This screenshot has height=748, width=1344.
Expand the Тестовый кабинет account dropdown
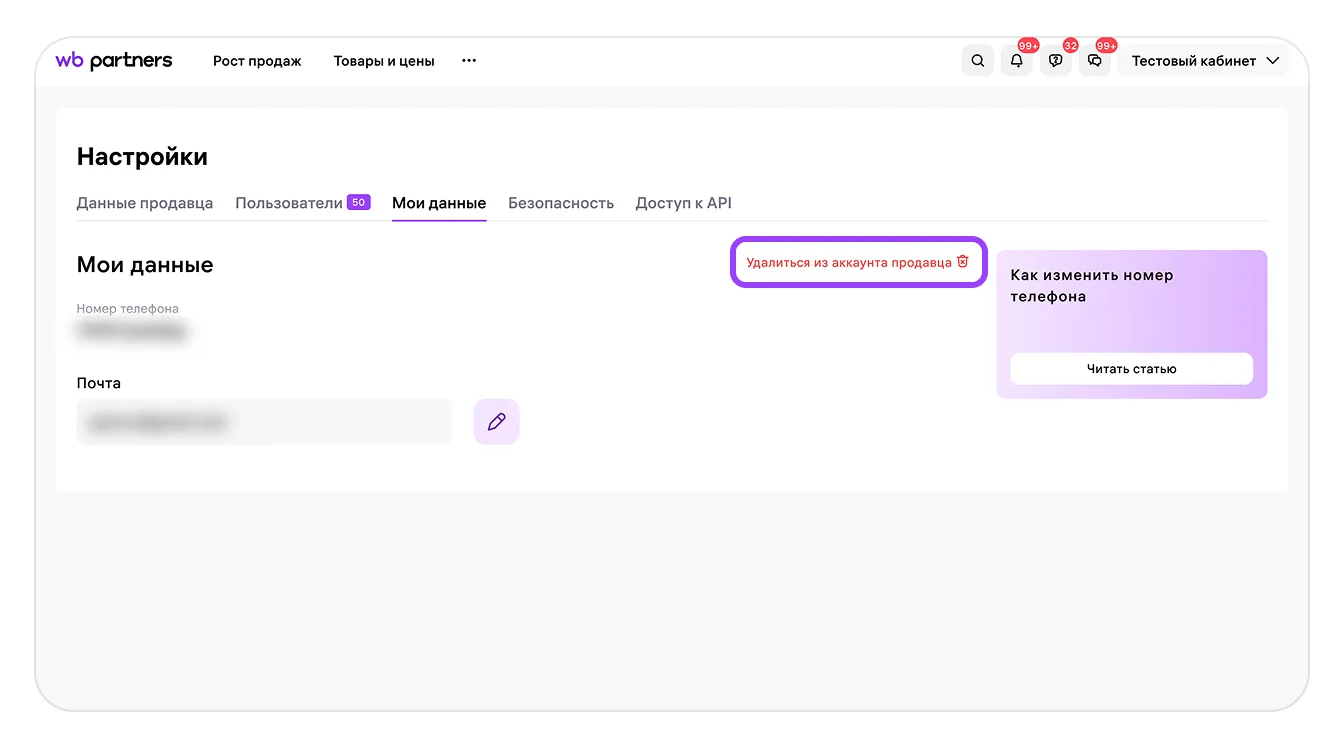coord(1204,61)
